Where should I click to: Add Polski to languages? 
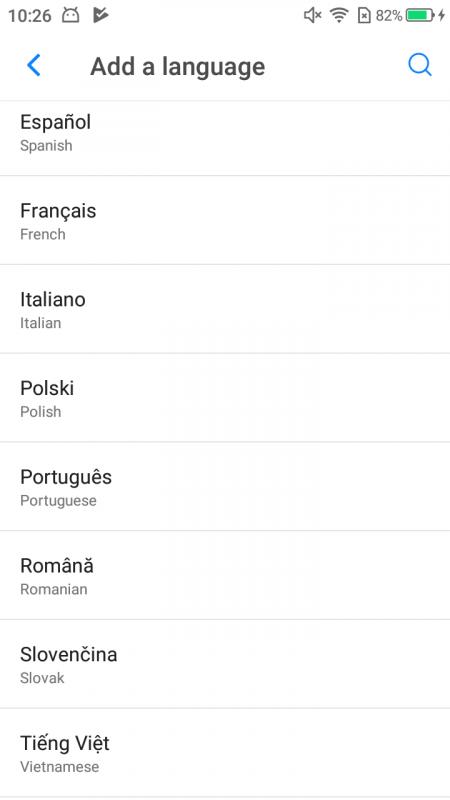[x=225, y=398]
